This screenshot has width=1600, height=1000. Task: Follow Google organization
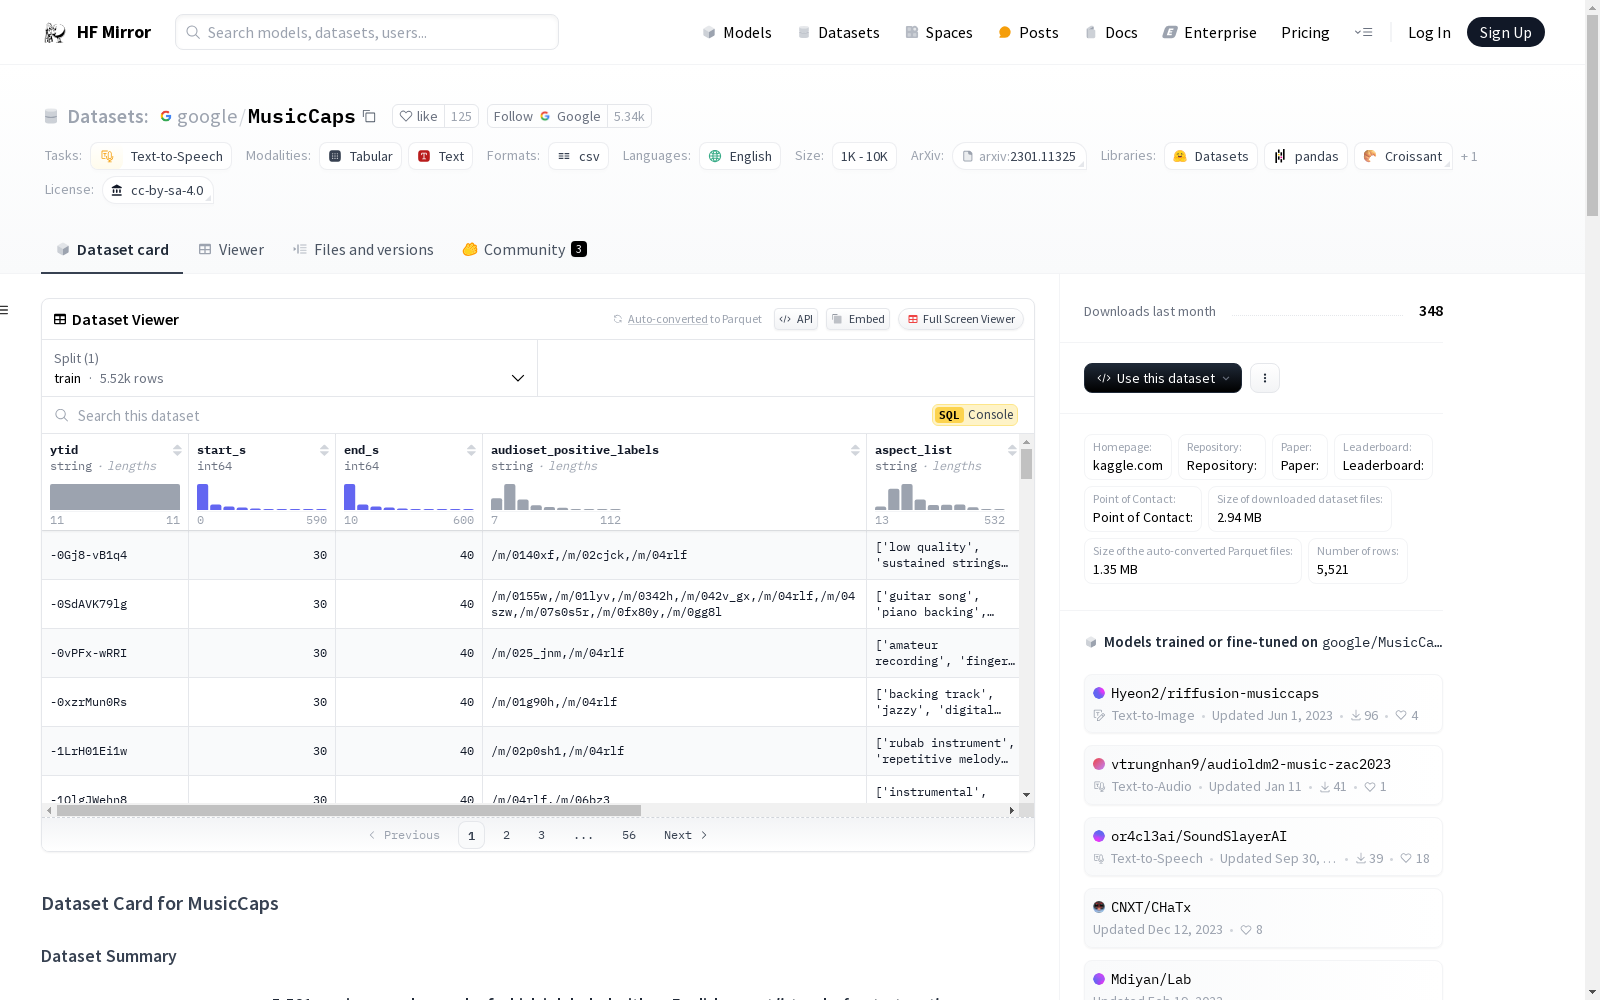click(x=547, y=116)
